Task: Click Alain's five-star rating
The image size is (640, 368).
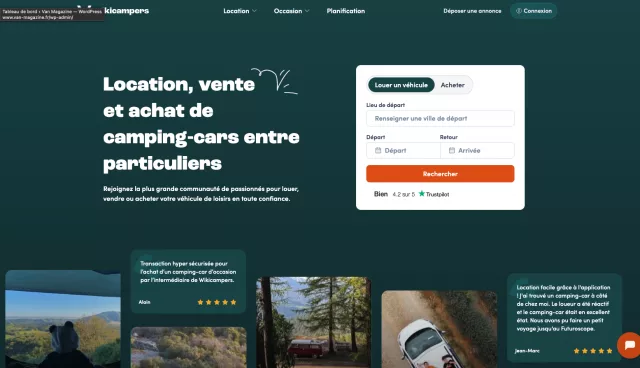Action: click(217, 302)
